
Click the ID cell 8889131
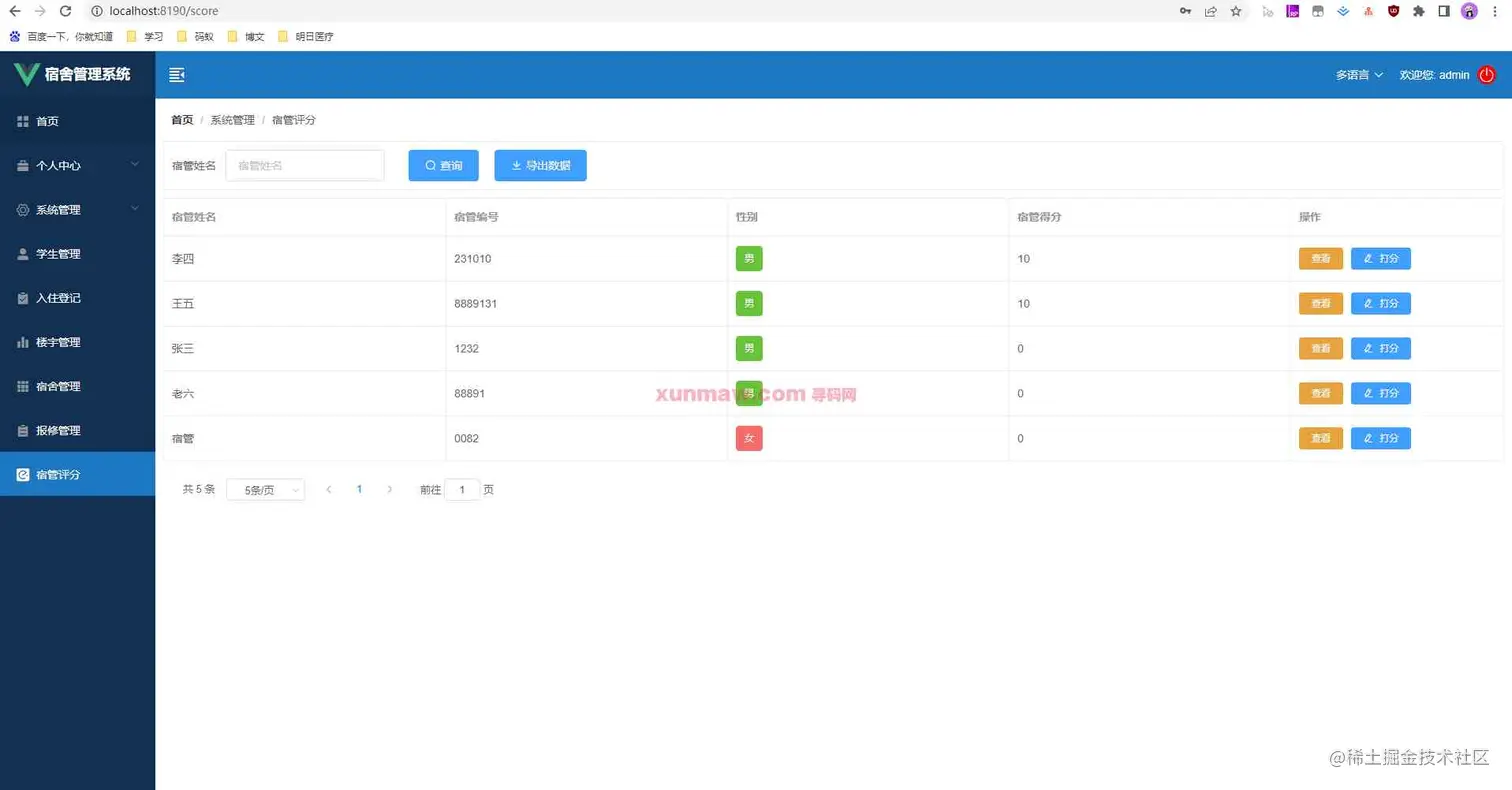(475, 303)
